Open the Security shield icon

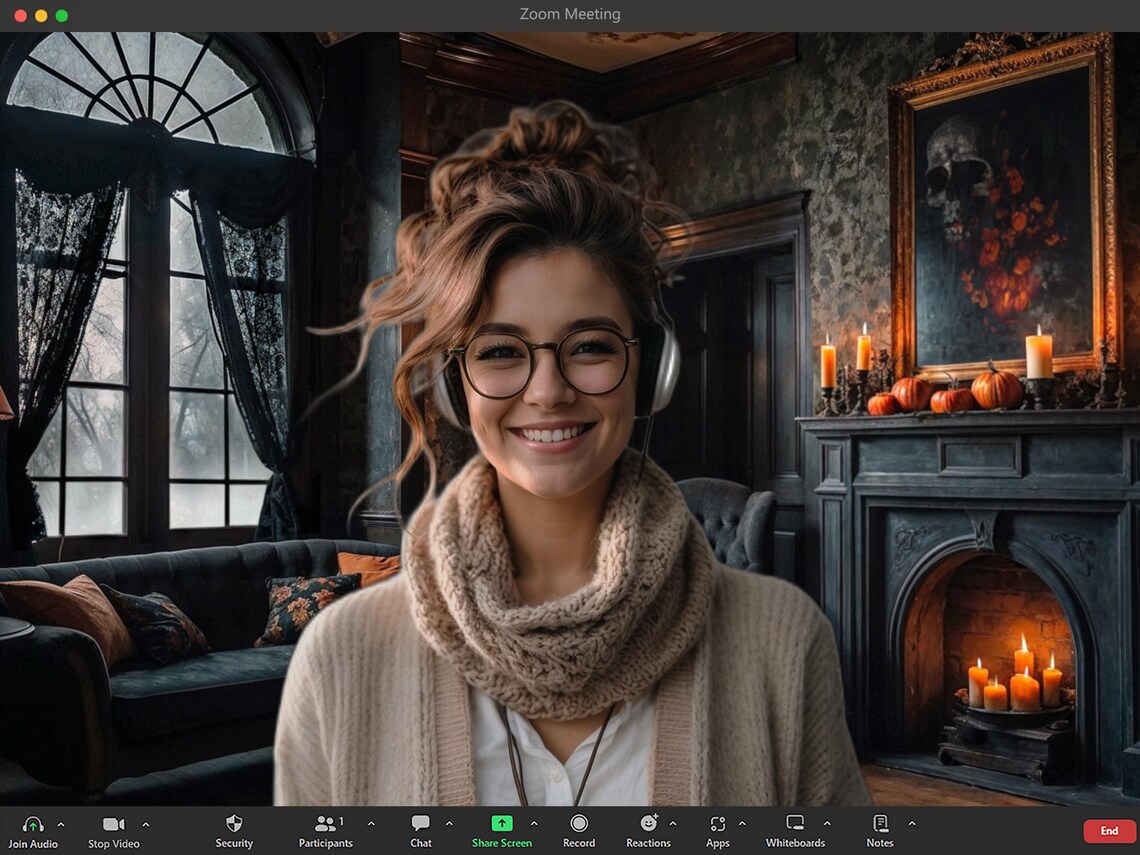point(234,823)
